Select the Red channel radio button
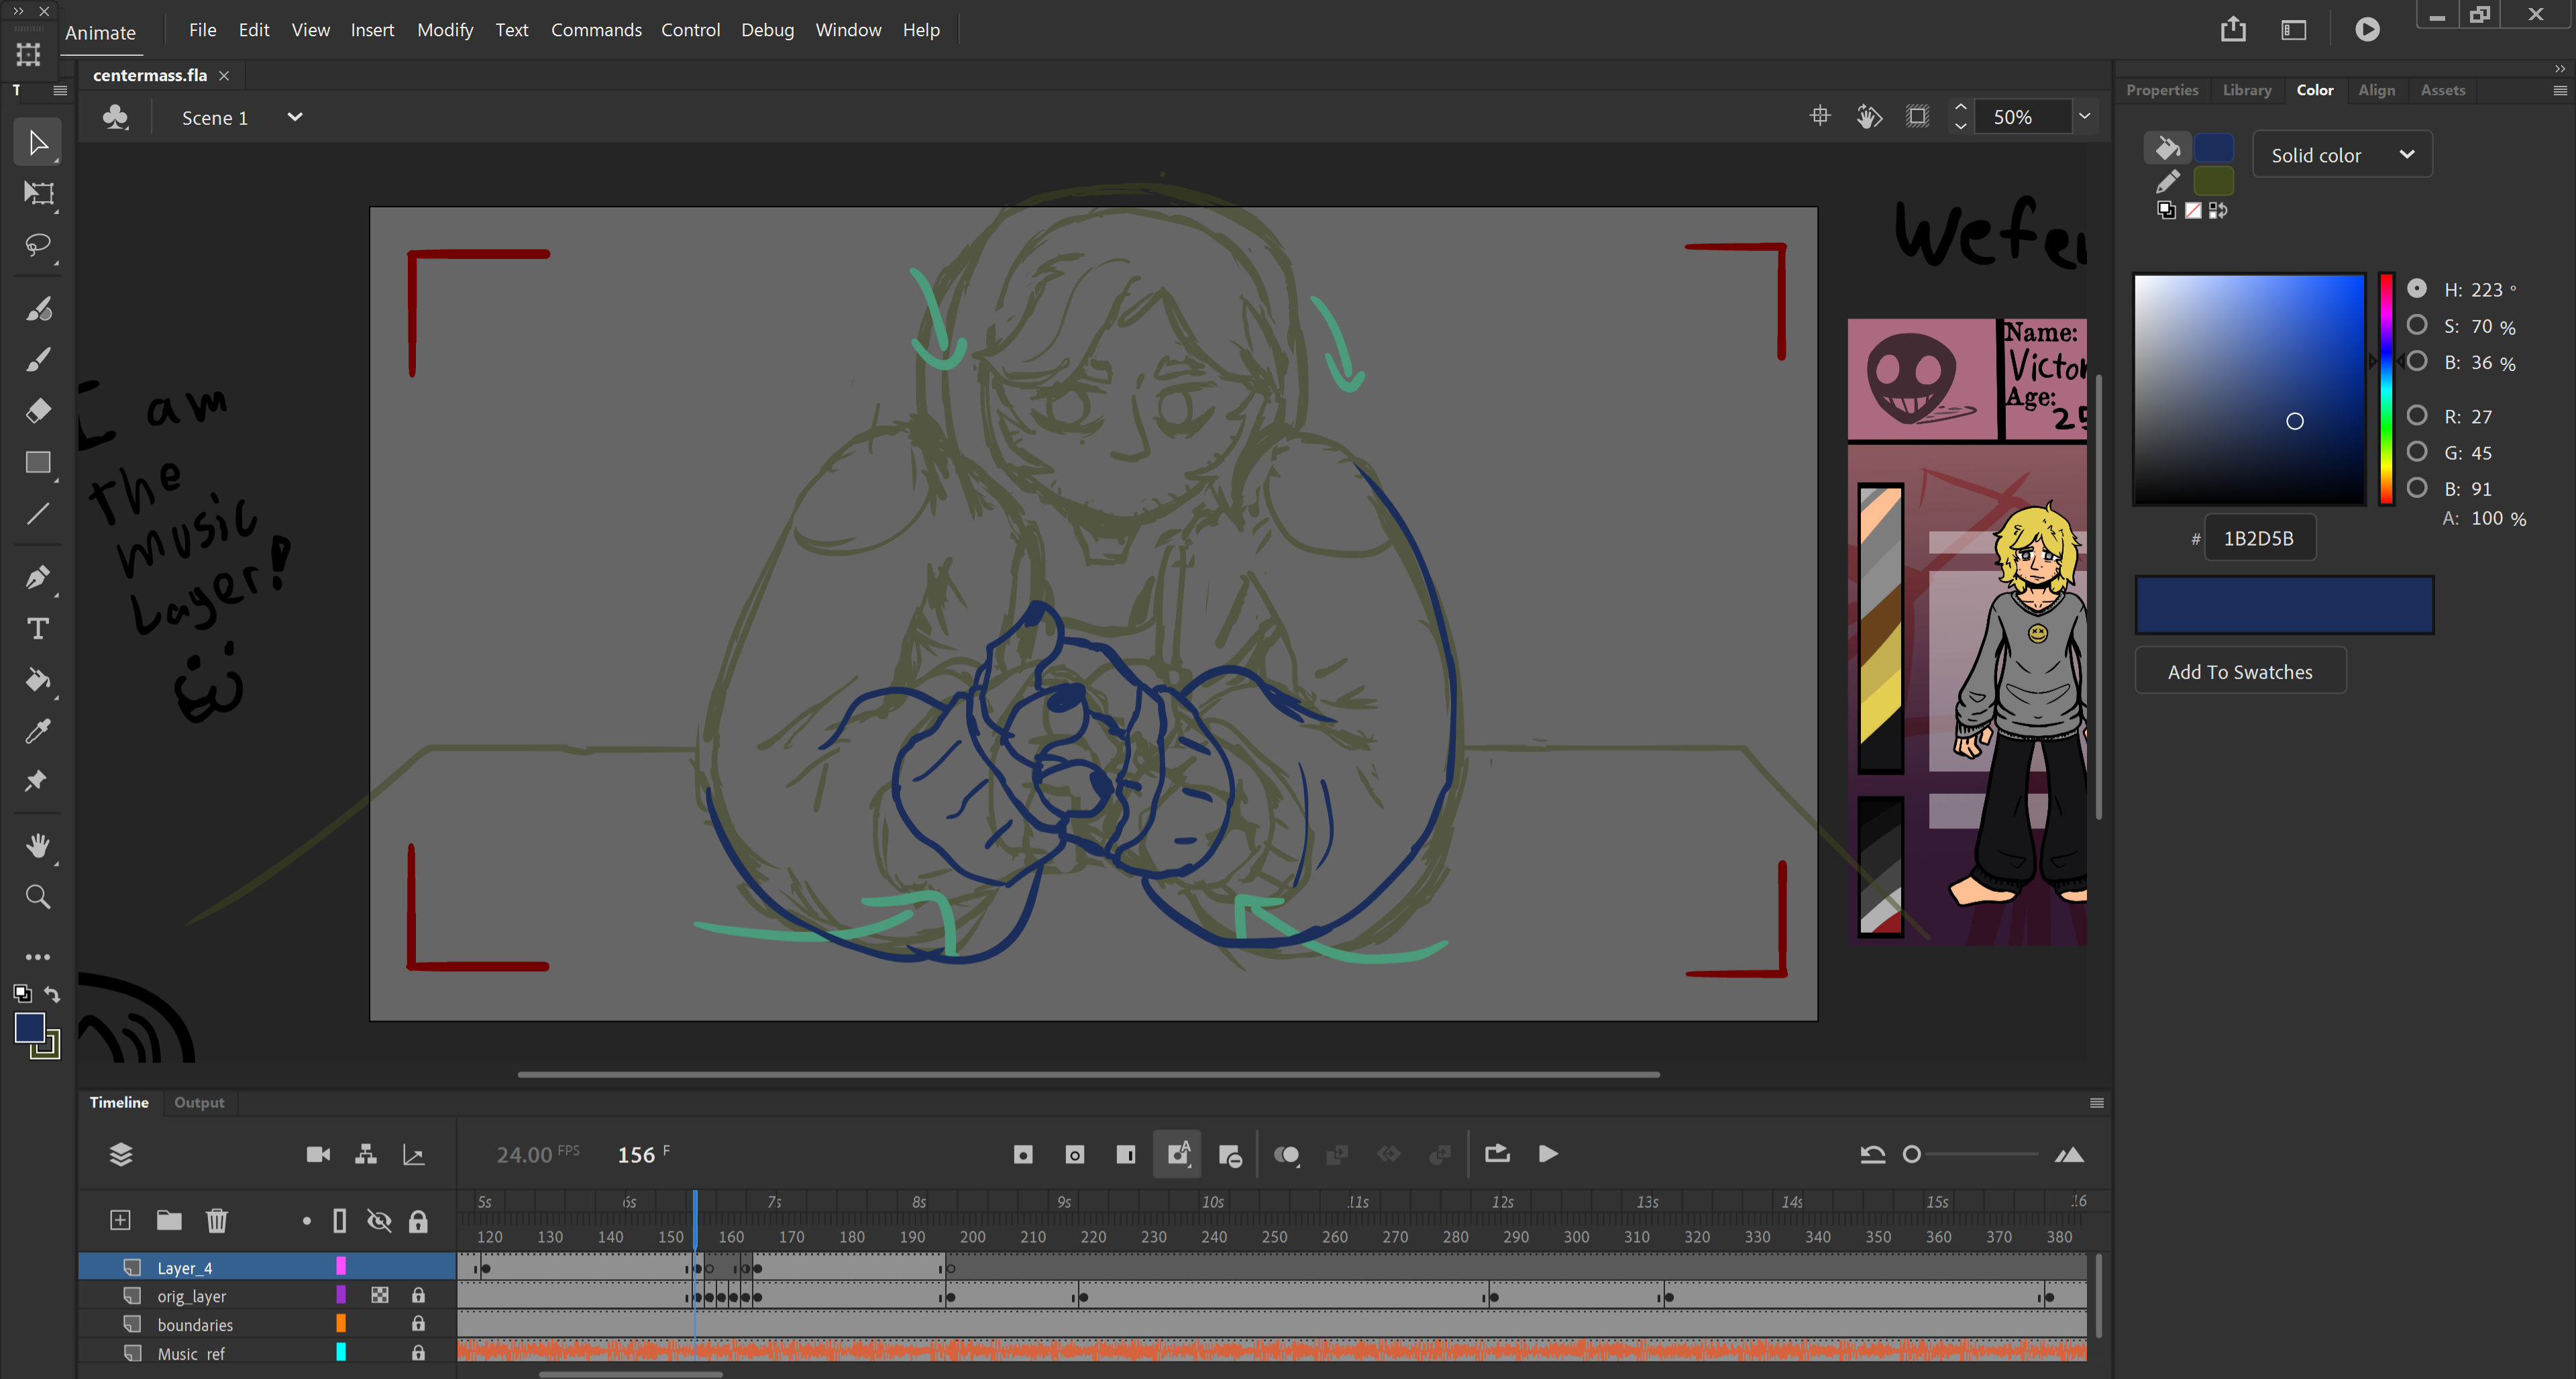 [x=2416, y=415]
